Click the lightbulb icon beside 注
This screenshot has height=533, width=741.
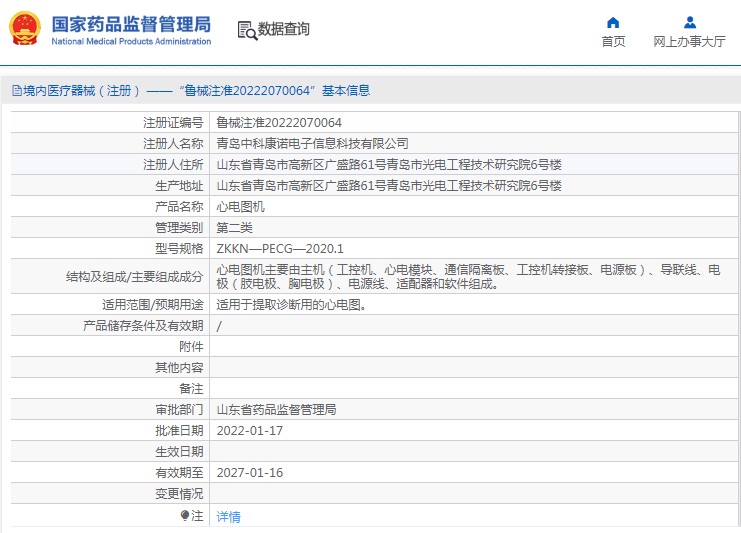click(185, 515)
